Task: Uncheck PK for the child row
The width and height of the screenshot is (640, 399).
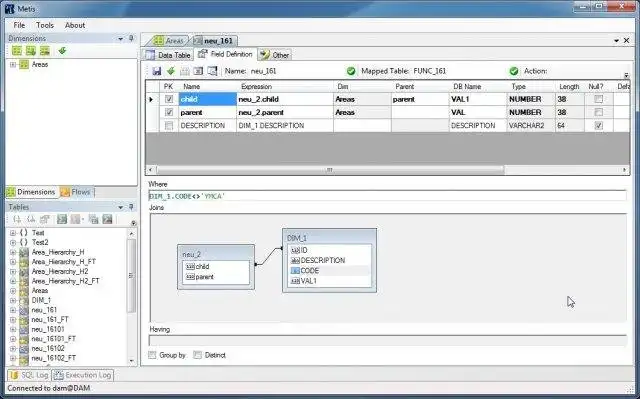Action: coord(169,99)
